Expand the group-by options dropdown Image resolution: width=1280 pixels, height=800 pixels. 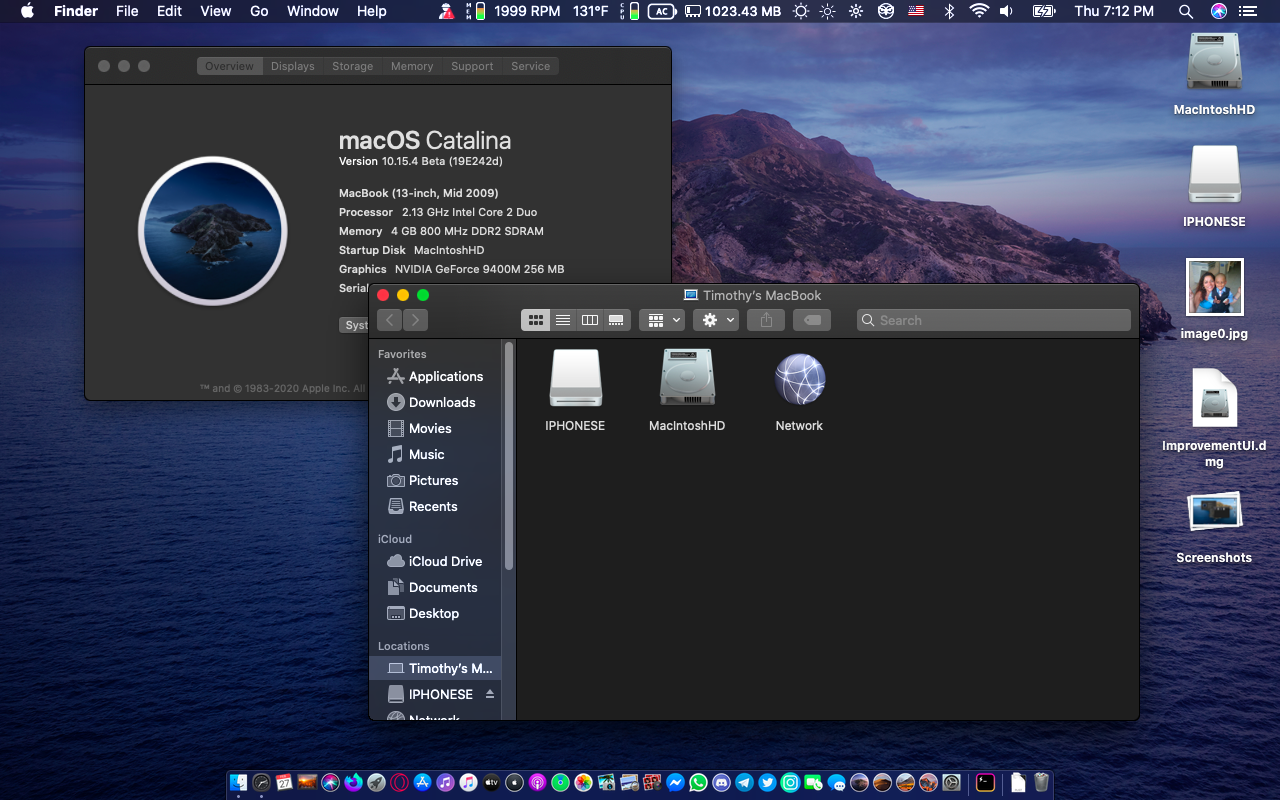point(662,320)
